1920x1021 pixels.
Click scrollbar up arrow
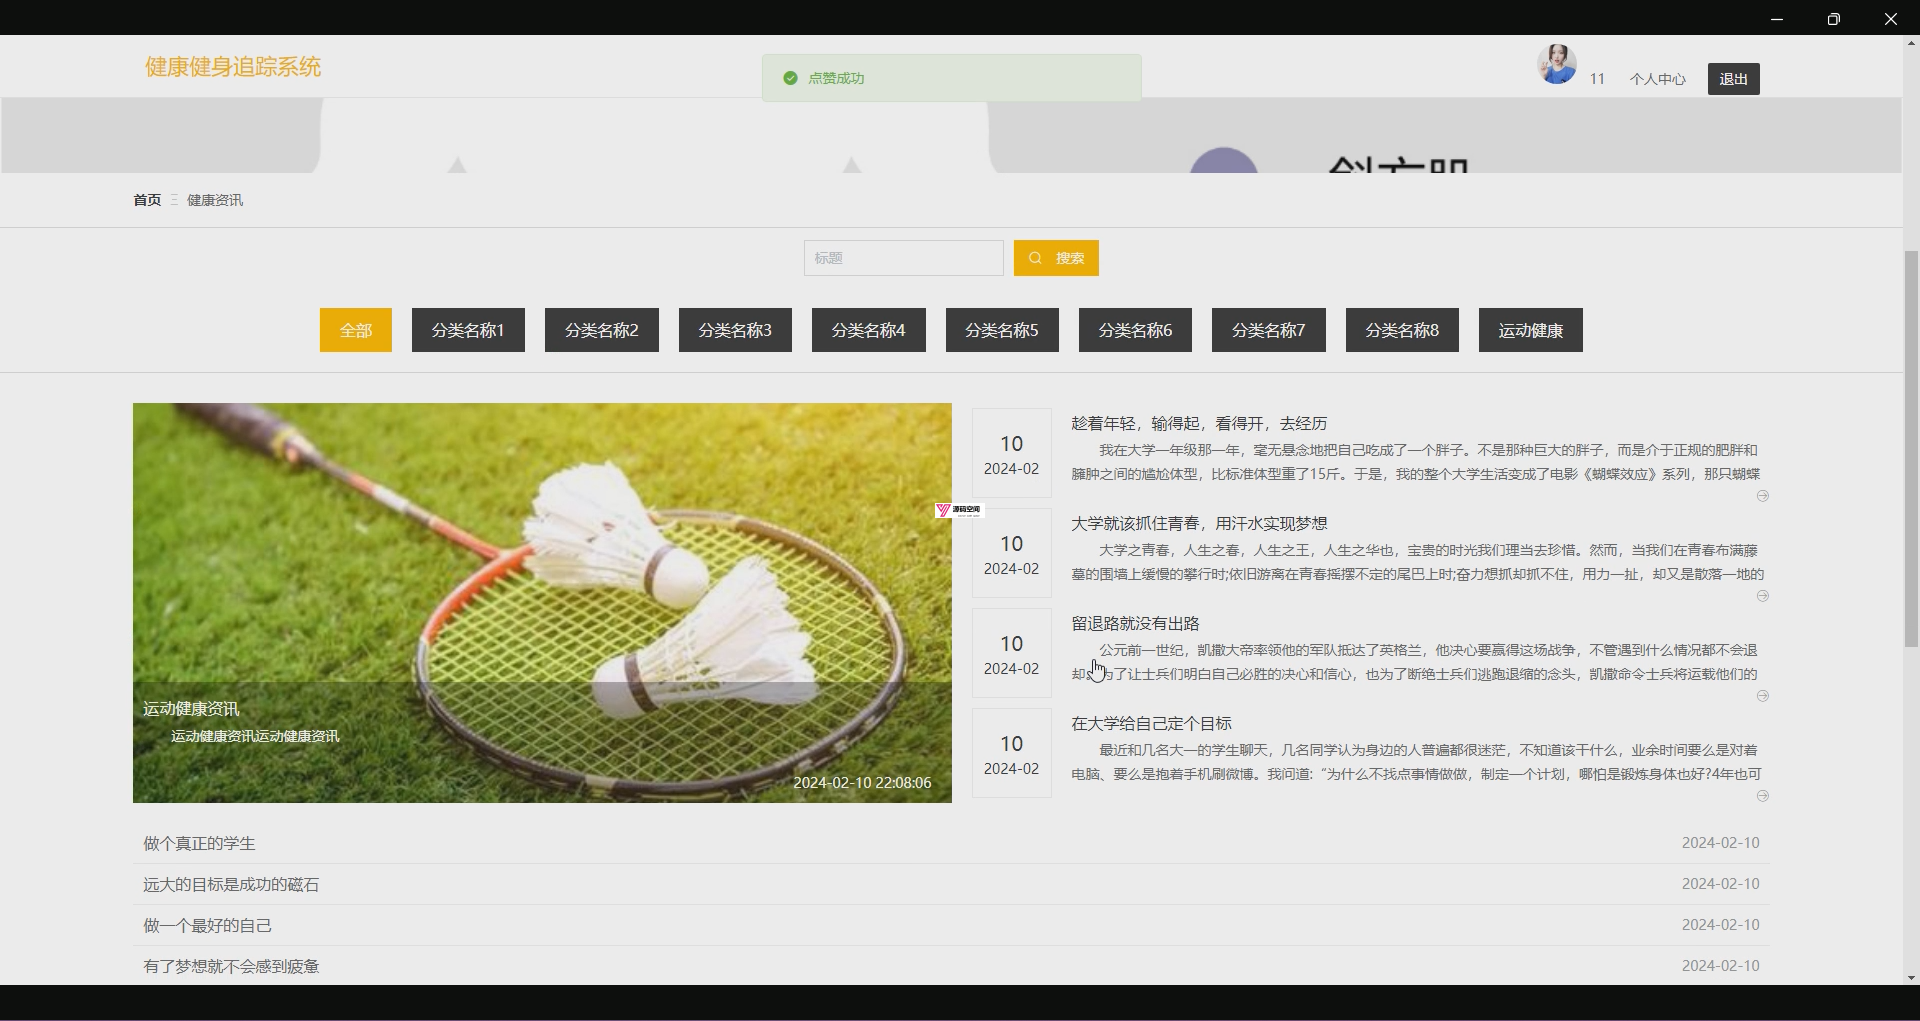pos(1911,43)
